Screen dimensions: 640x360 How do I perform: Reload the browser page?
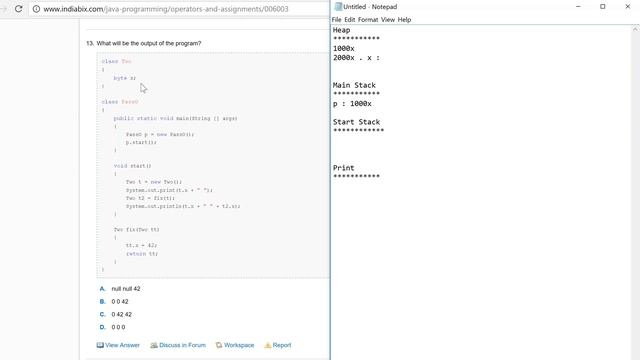pos(18,9)
